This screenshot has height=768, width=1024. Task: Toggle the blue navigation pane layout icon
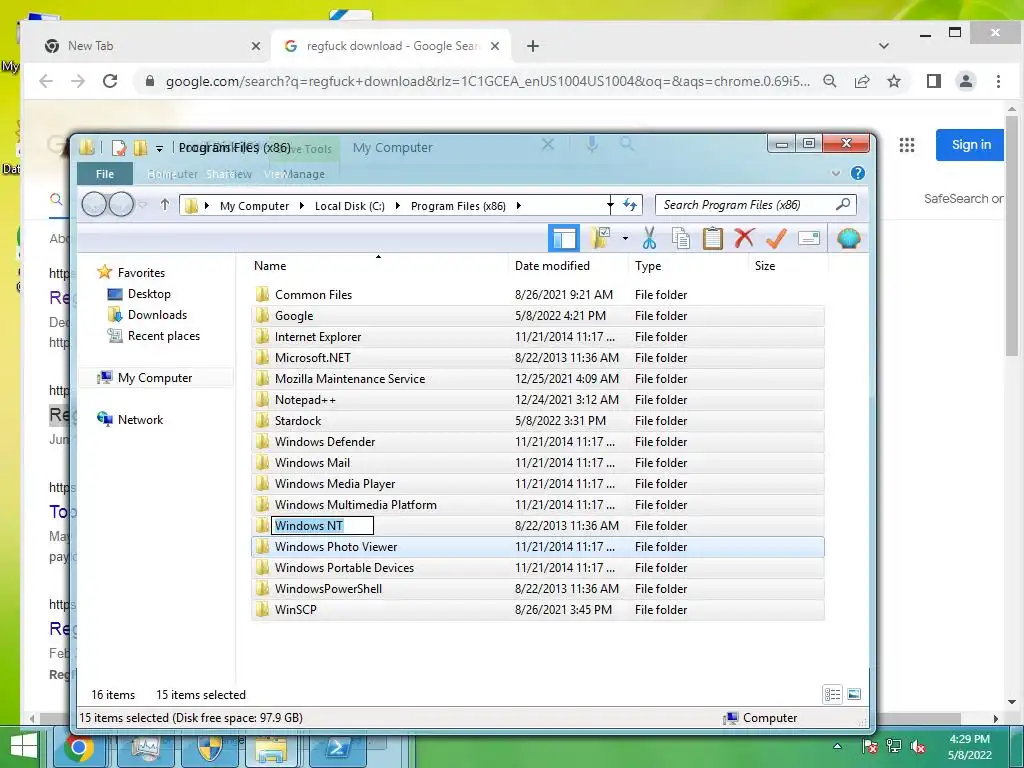point(564,238)
